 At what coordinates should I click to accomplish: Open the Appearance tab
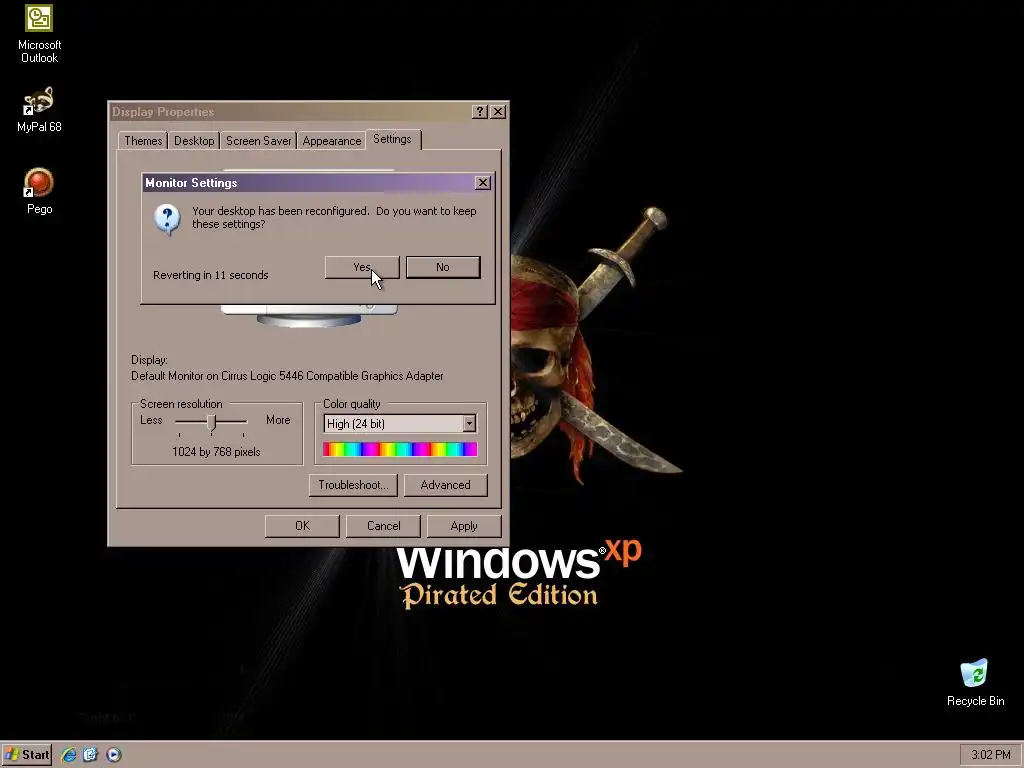point(332,141)
